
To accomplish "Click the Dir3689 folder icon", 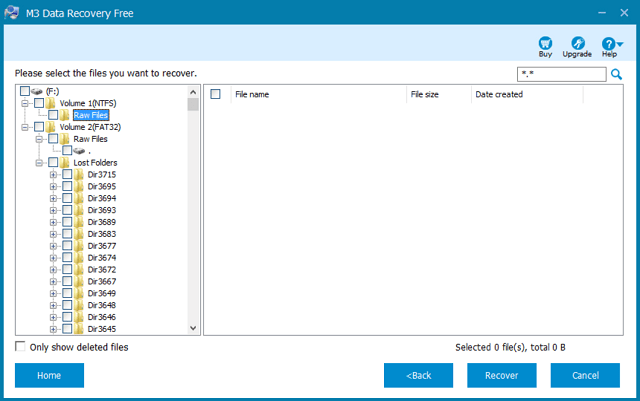I will [79, 222].
